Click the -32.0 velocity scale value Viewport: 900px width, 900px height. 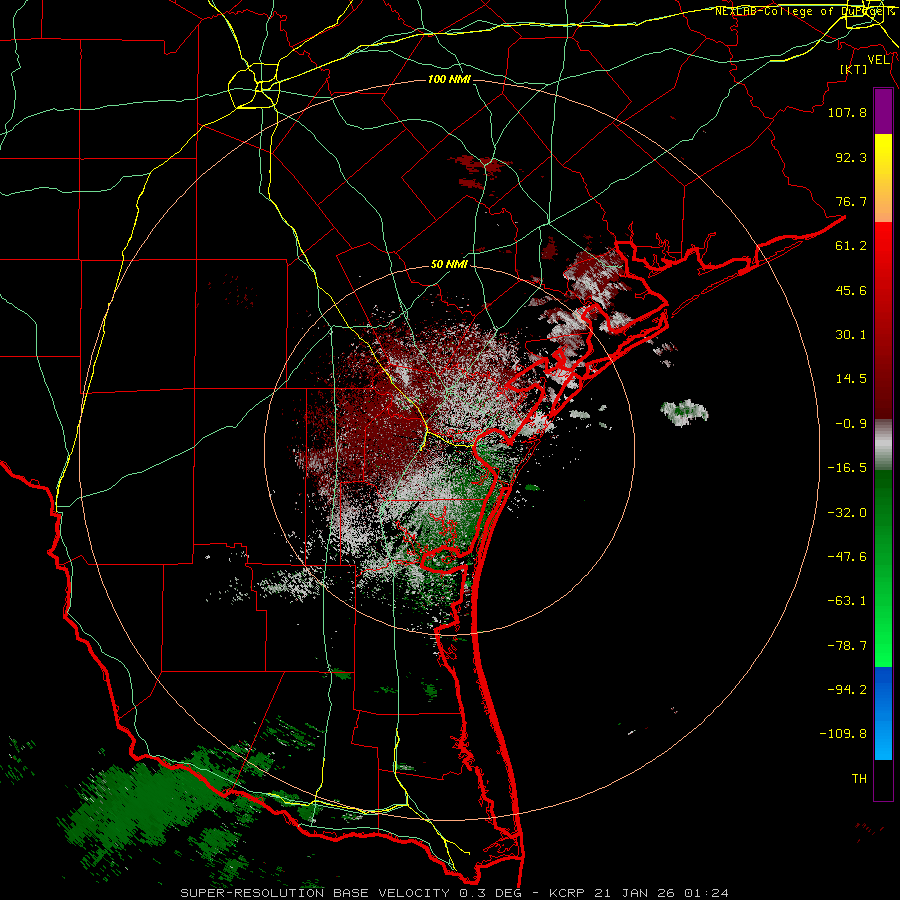coord(847,513)
